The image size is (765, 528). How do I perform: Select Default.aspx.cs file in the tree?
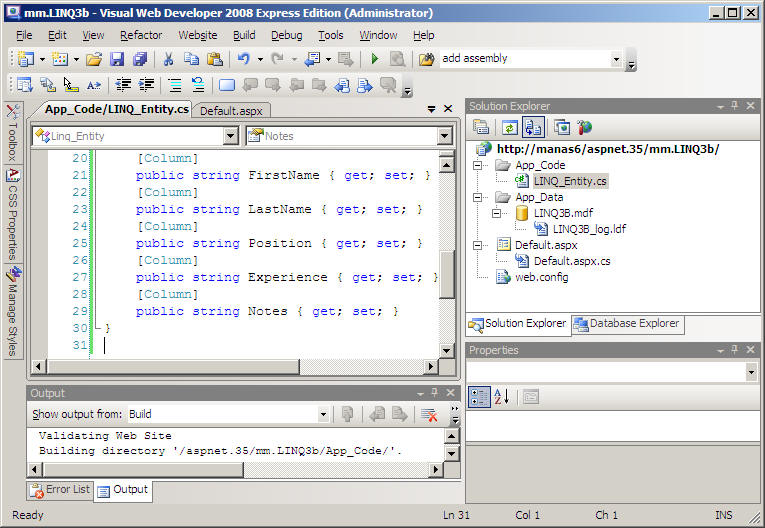572,261
